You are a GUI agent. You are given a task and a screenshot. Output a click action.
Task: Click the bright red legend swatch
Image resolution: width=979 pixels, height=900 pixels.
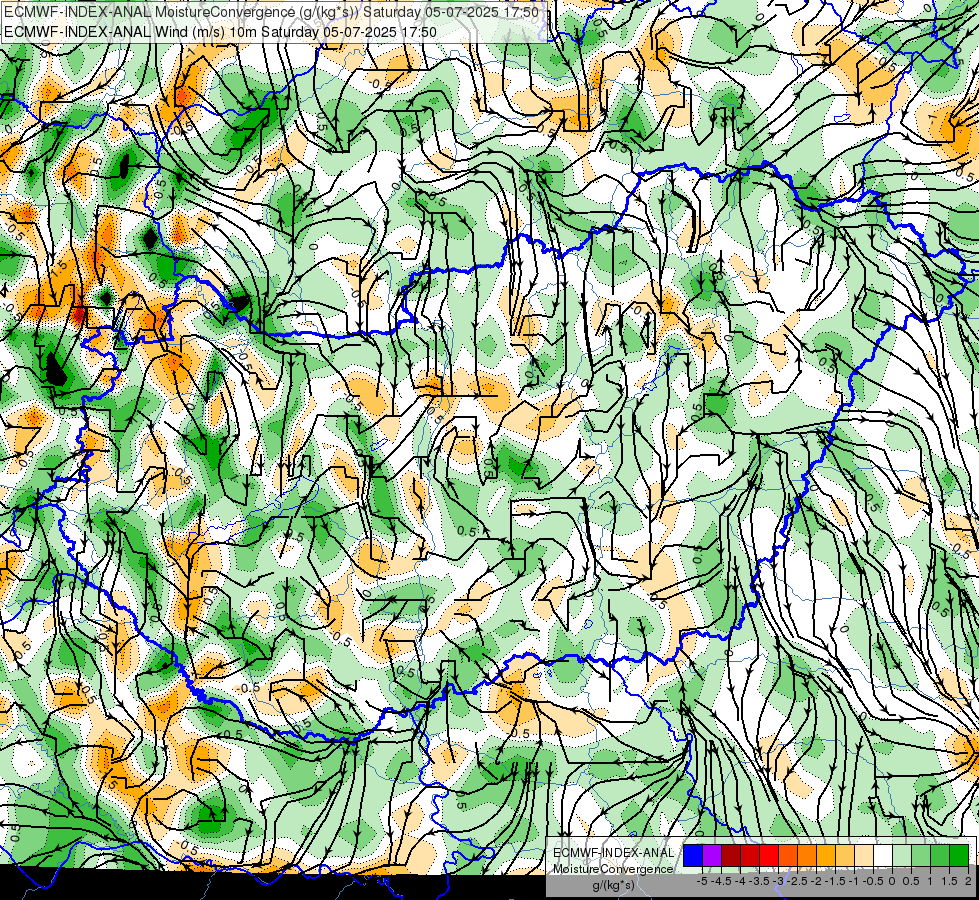(769, 856)
